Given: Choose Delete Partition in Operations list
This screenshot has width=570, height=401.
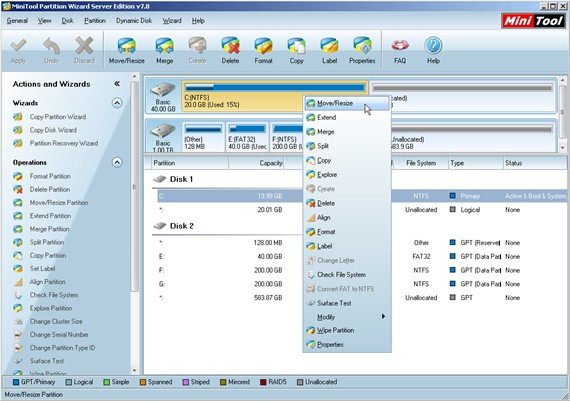Looking at the screenshot, I should click(50, 189).
